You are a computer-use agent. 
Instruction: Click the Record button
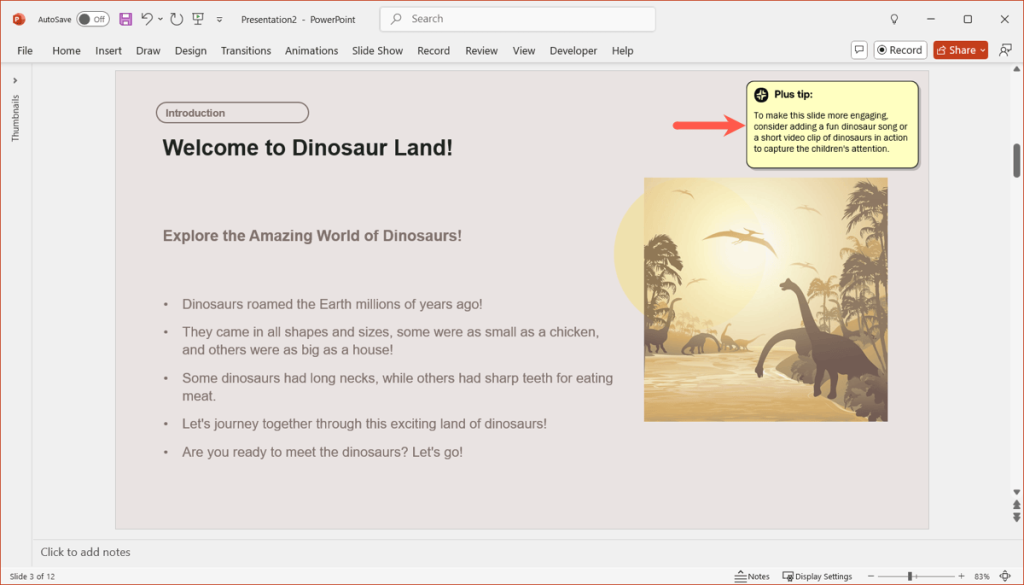899,50
